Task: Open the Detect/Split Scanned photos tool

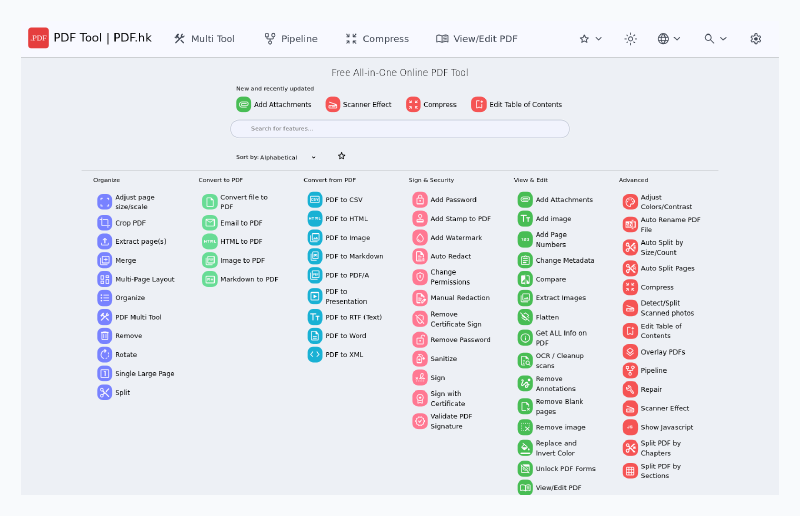Action: pyautogui.click(x=659, y=308)
